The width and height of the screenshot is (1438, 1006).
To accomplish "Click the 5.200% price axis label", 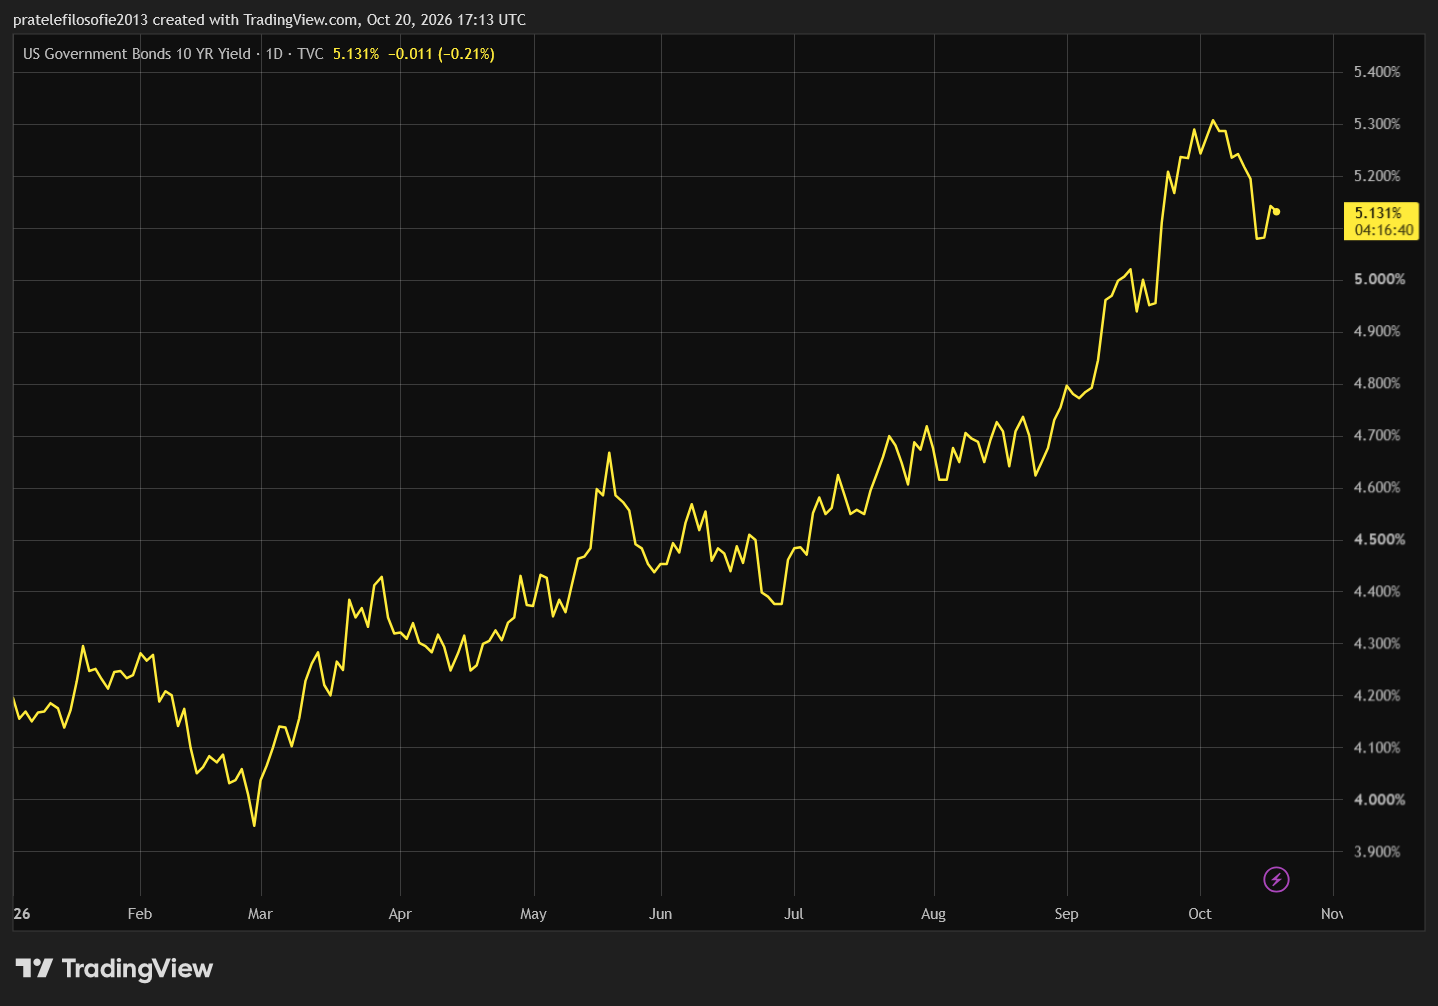I will coord(1377,176).
